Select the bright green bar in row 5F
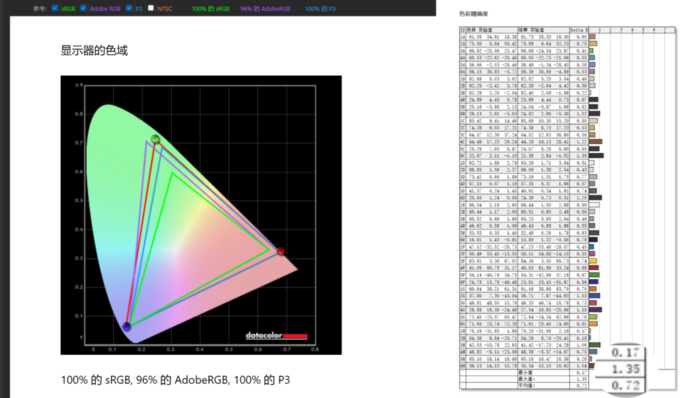Screen dimensions: 700x398 (x=594, y=275)
